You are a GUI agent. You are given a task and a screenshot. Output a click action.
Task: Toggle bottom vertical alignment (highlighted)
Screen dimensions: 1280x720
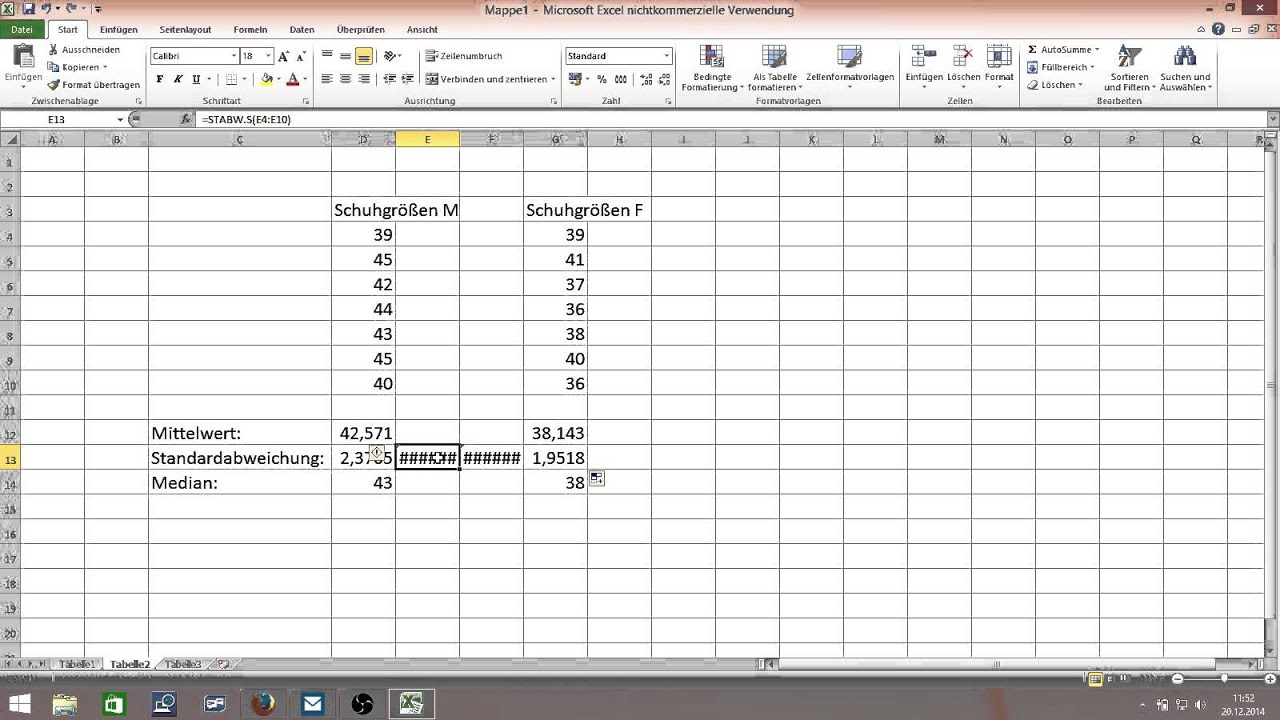pyautogui.click(x=364, y=57)
